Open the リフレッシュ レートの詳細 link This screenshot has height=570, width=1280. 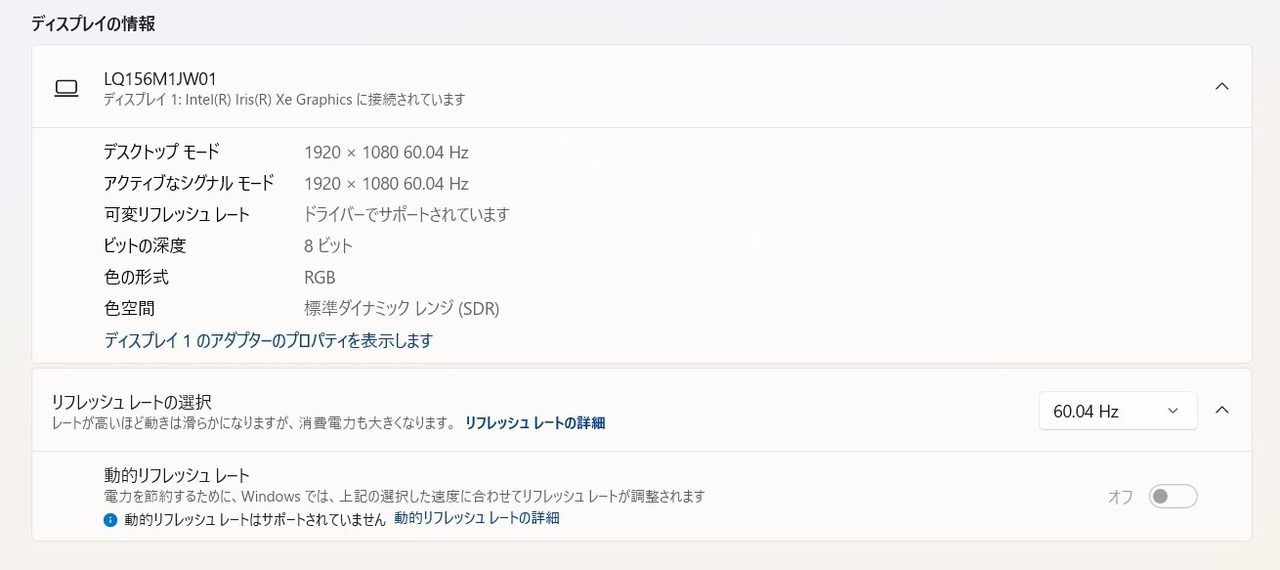click(534, 423)
